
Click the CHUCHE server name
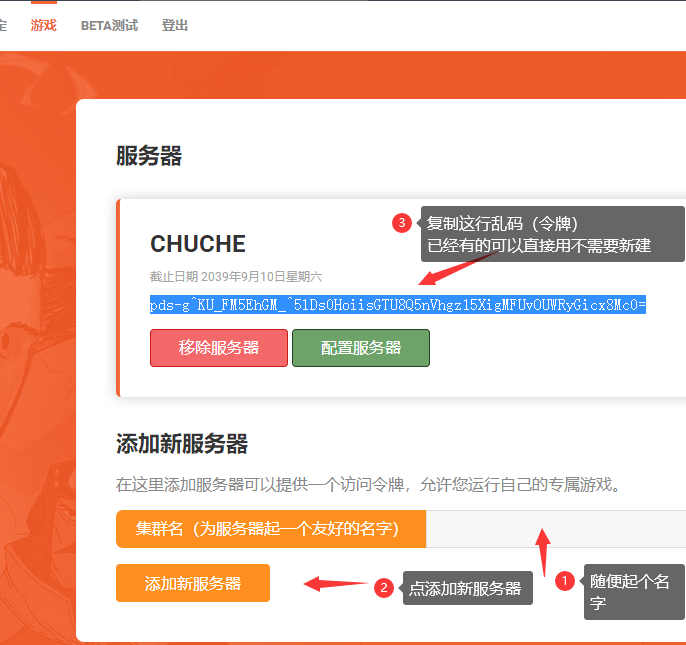coord(198,244)
